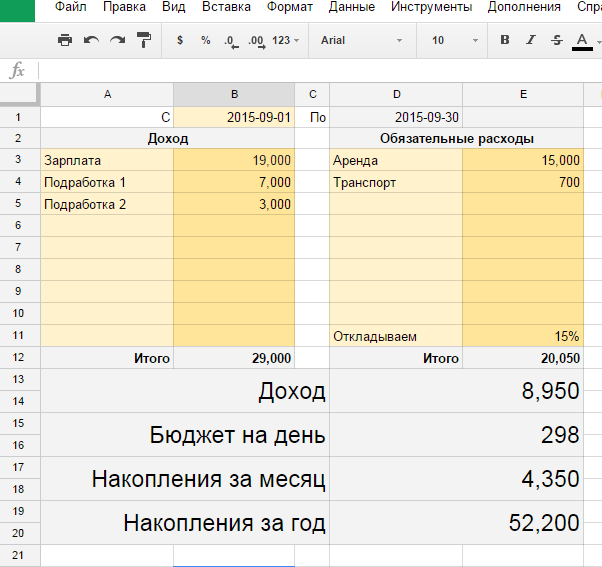This screenshot has width=602, height=567.
Task: Select row 1 header
Action: click(x=18, y=117)
